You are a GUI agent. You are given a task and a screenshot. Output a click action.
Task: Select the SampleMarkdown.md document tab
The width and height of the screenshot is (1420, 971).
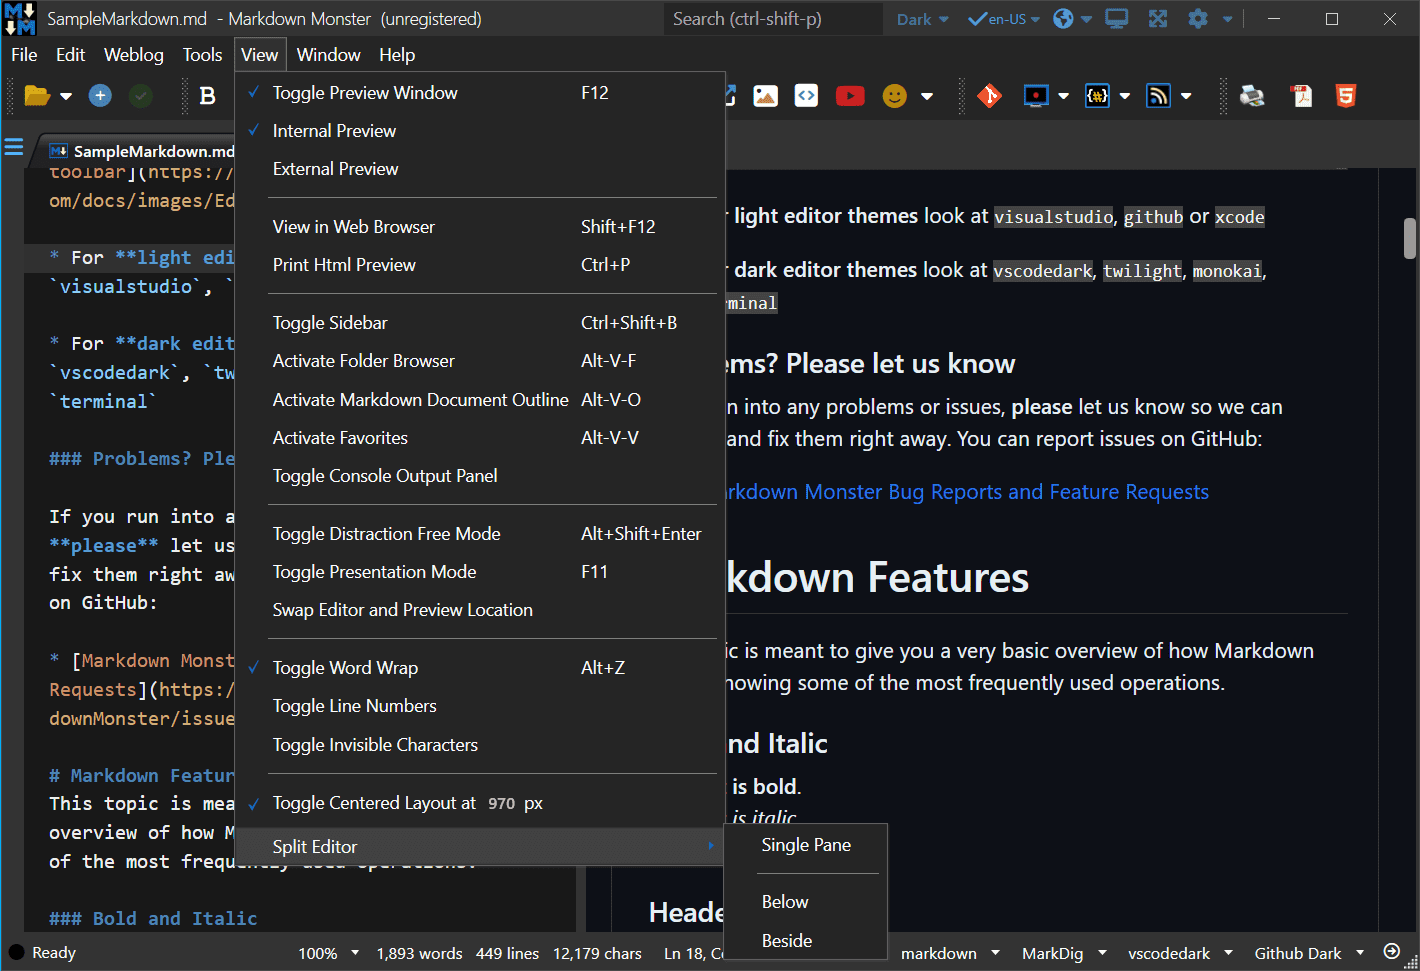(x=141, y=151)
